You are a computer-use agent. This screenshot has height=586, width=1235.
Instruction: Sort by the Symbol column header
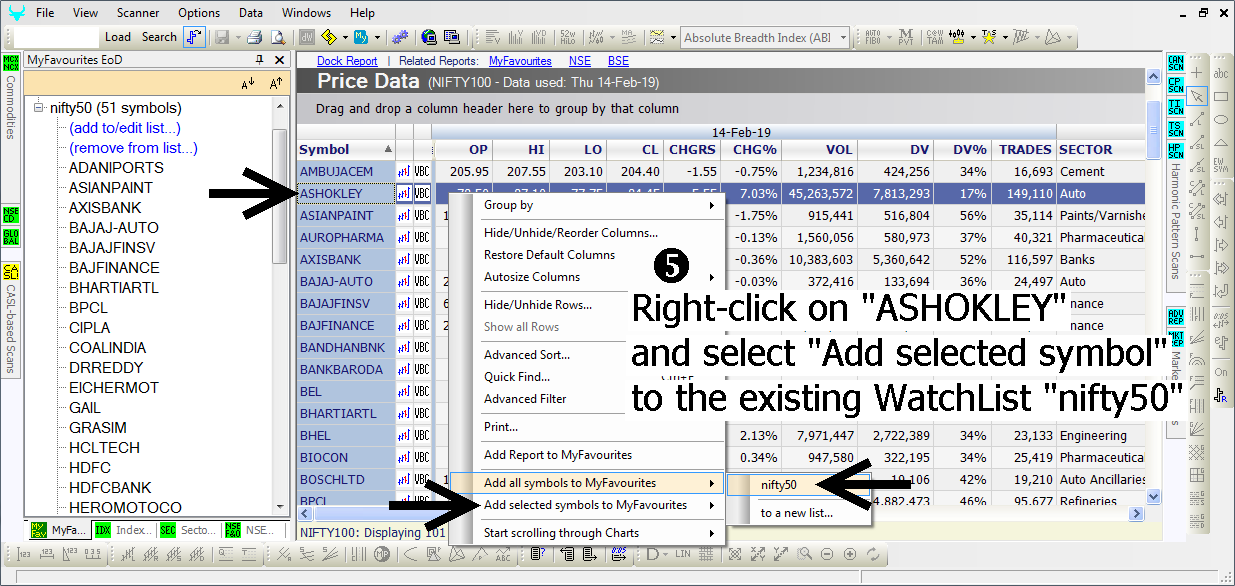pos(346,150)
